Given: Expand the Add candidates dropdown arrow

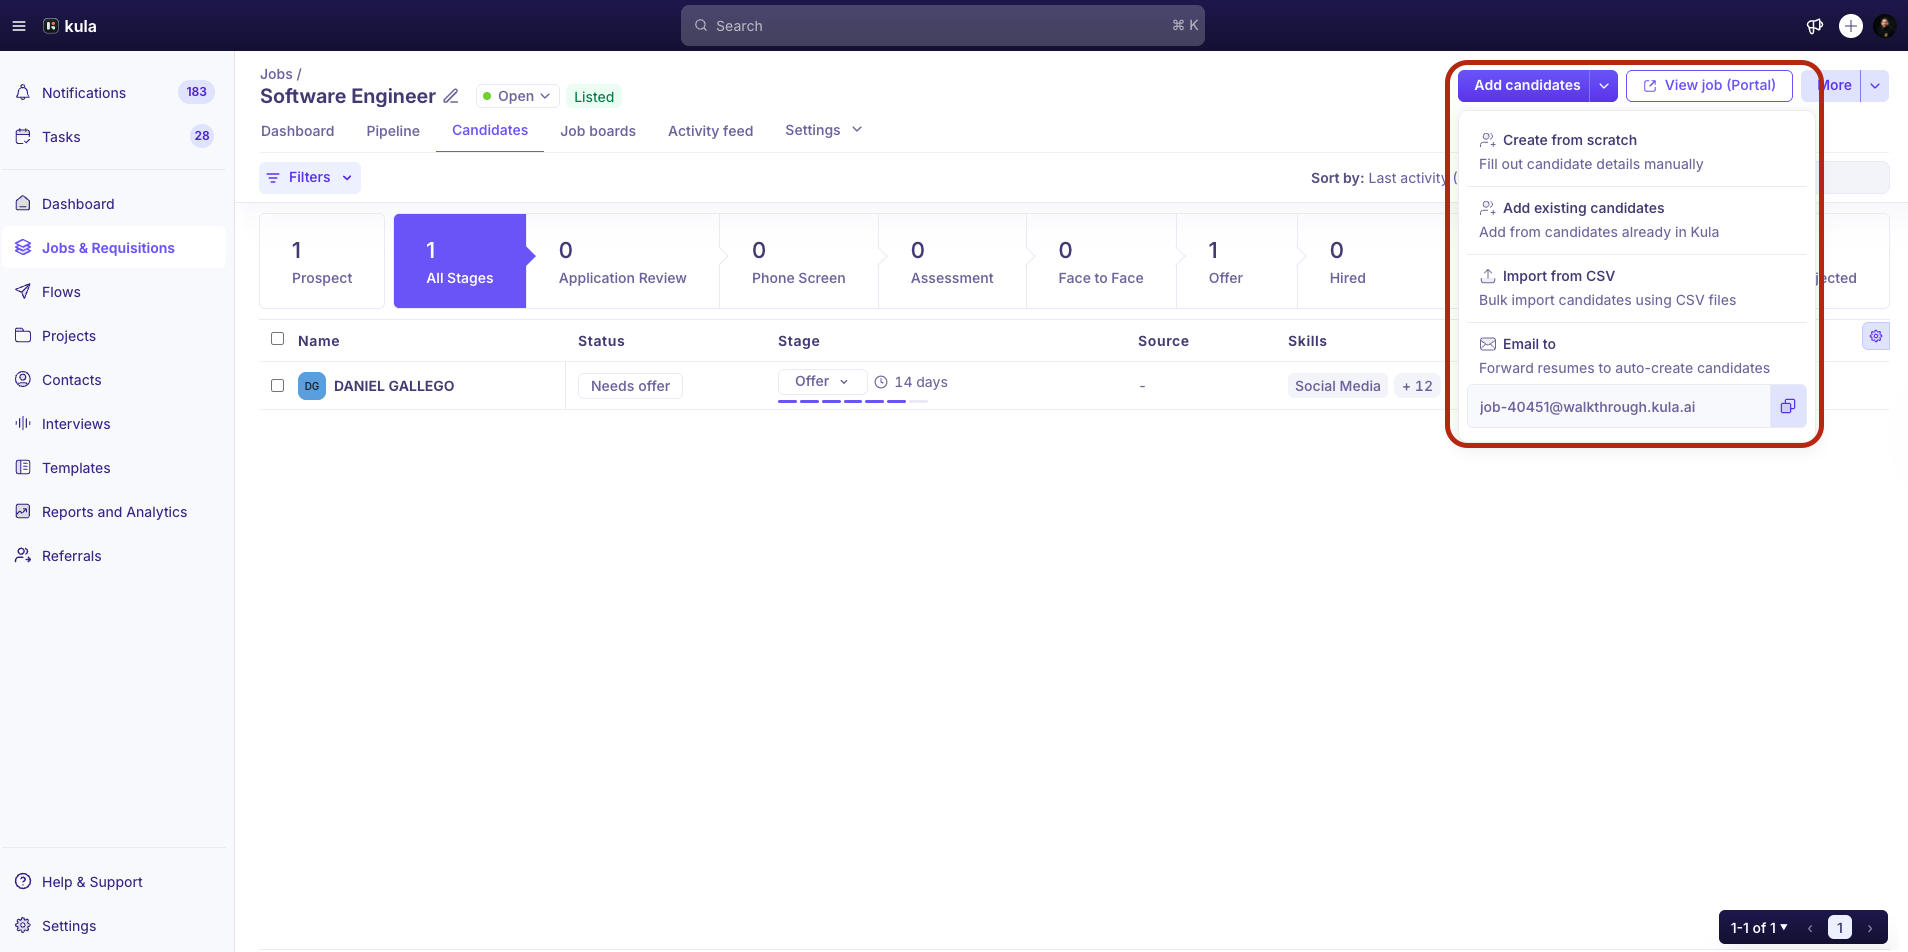Looking at the screenshot, I should coord(1604,86).
